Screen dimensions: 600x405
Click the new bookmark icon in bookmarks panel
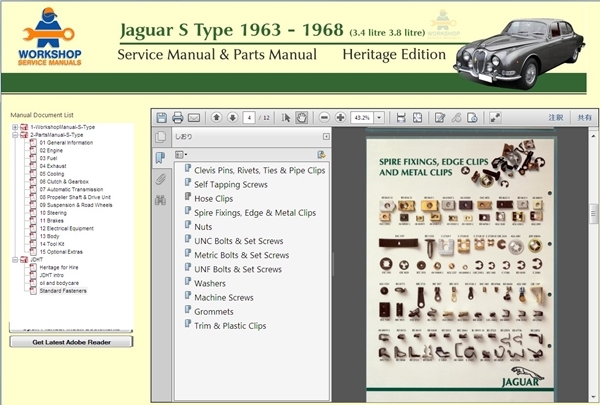321,154
